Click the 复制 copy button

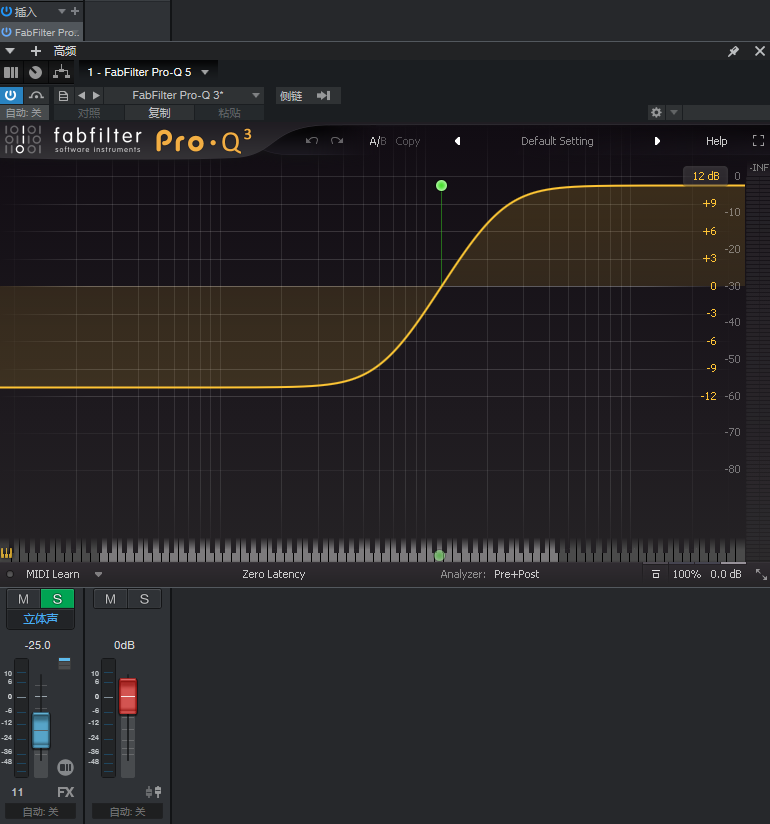[159, 112]
